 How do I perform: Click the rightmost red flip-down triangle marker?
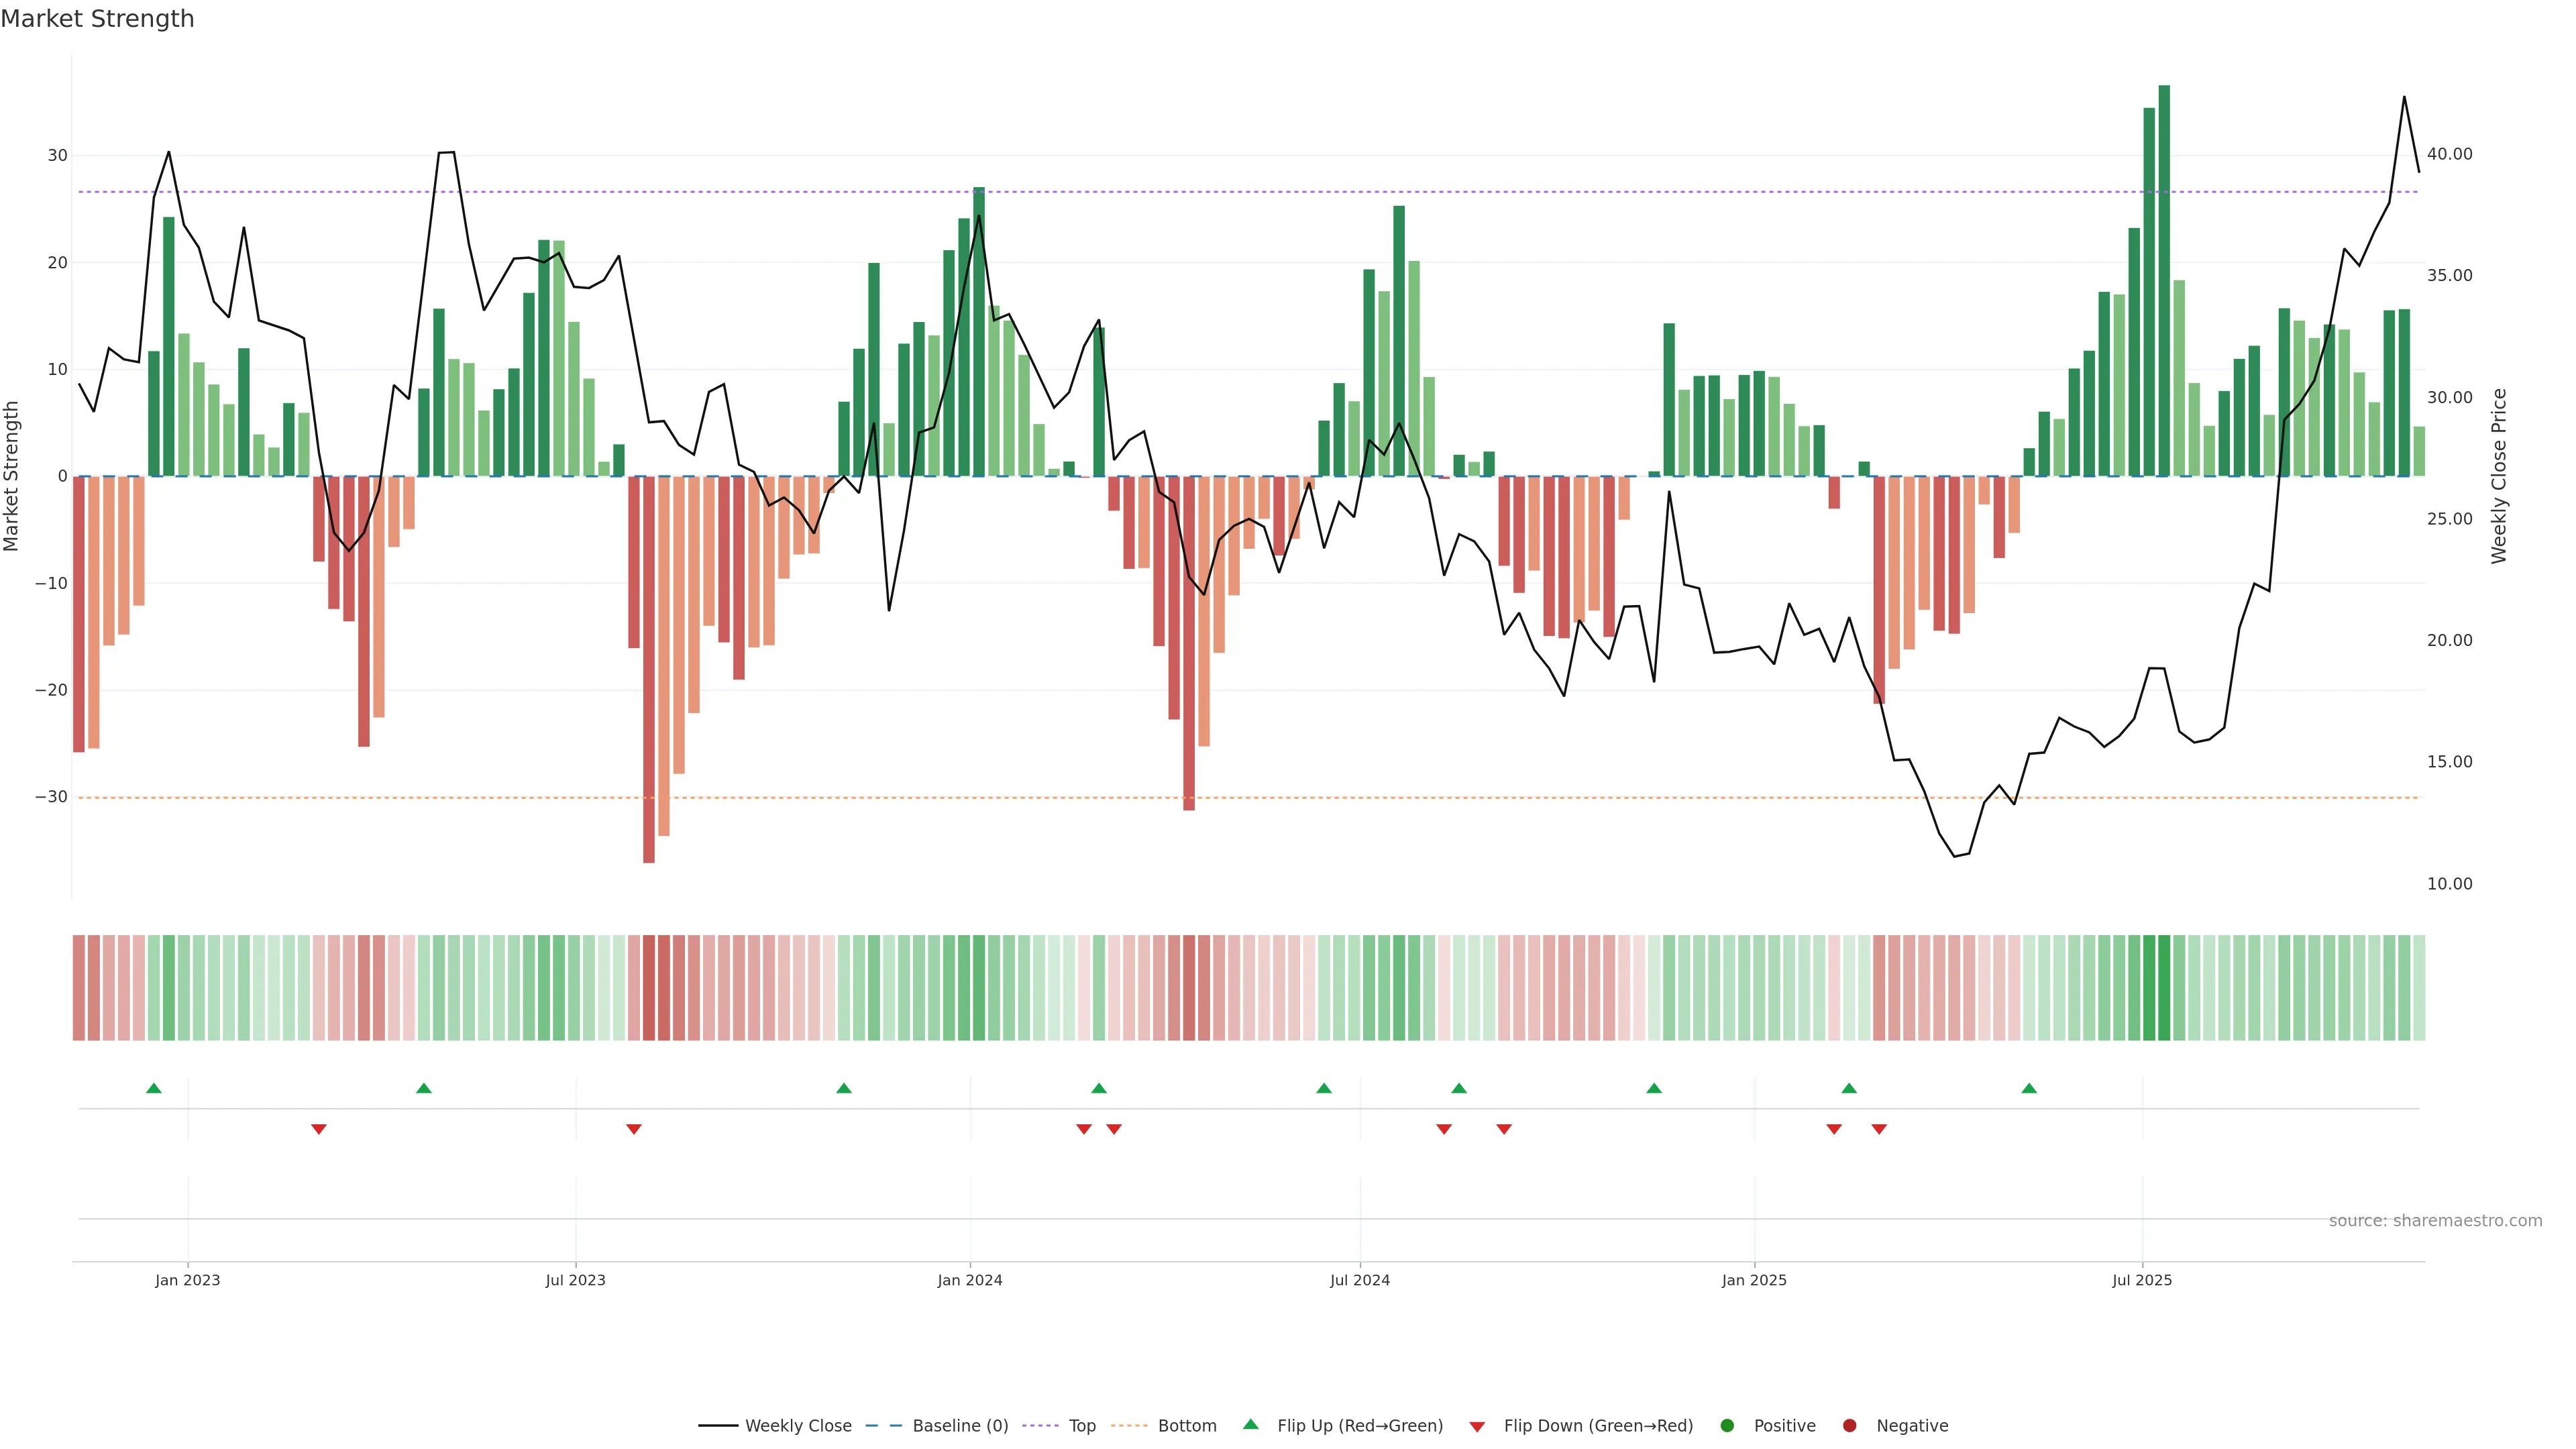click(1879, 1129)
